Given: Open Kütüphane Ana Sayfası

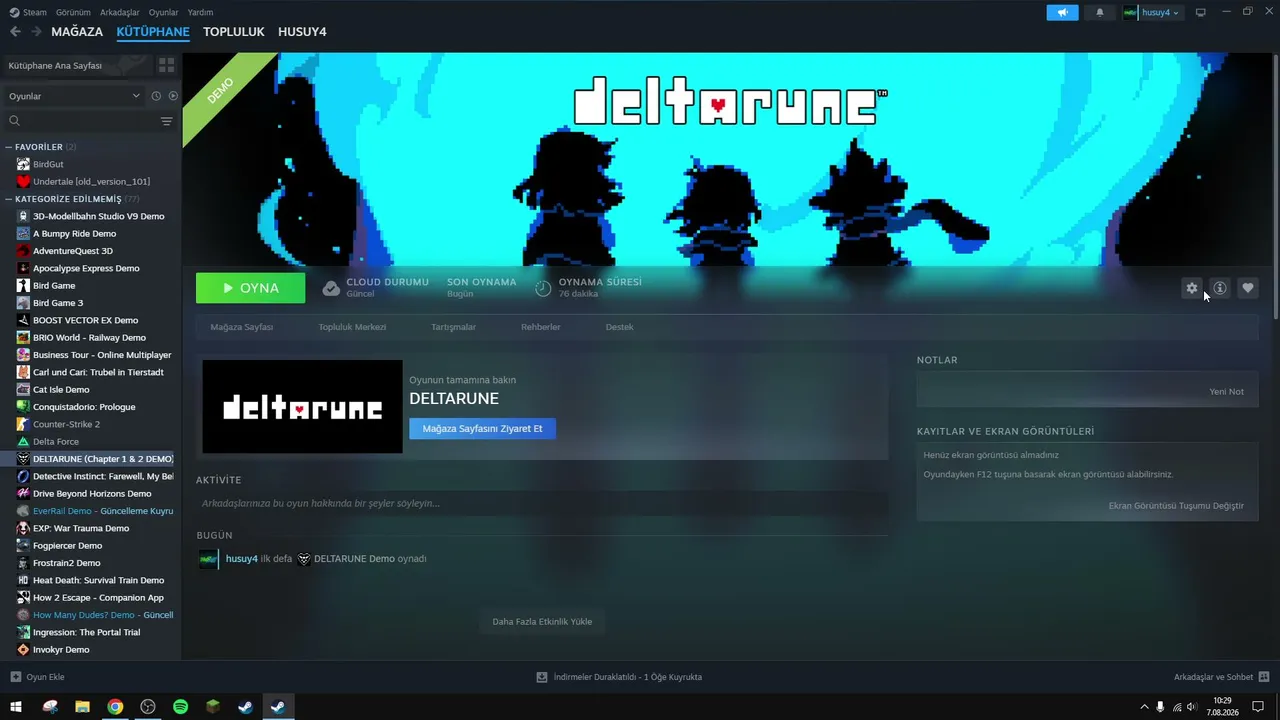Looking at the screenshot, I should 78,65.
